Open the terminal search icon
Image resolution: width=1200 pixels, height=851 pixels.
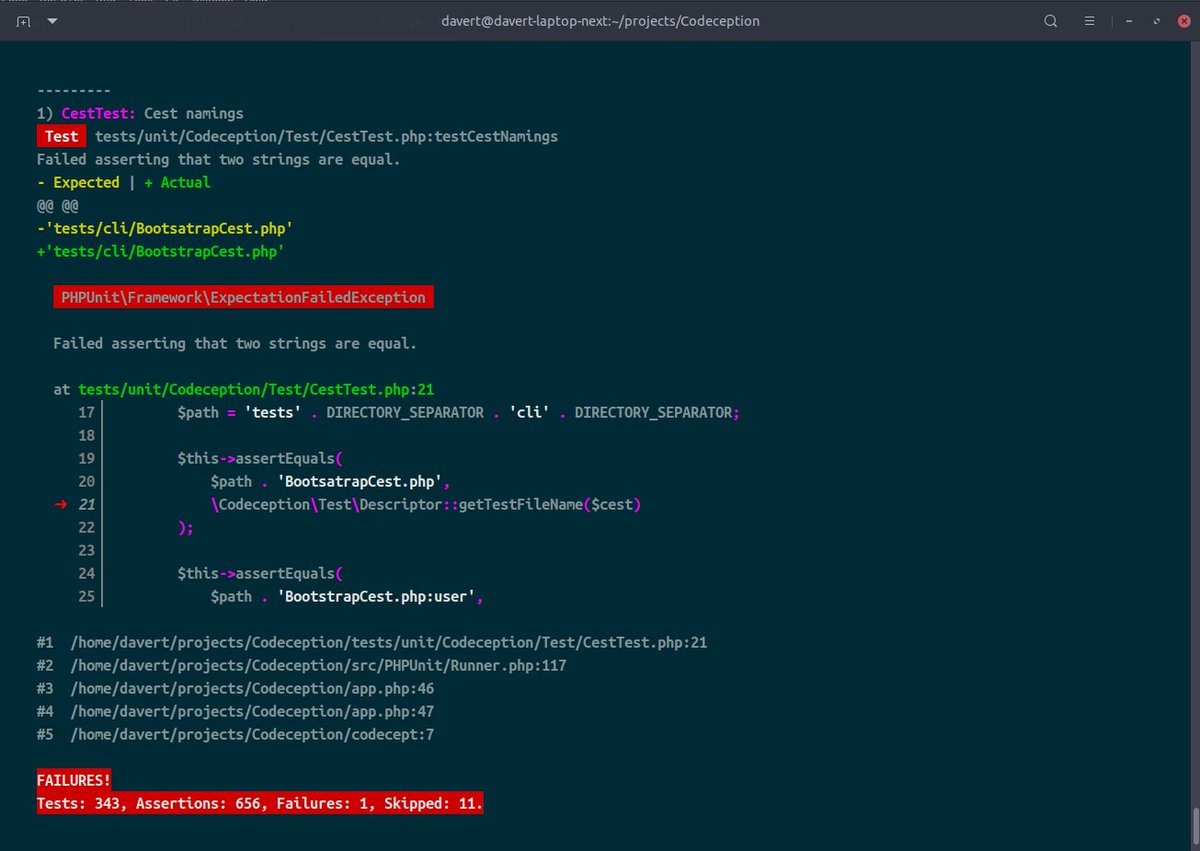pyautogui.click(x=1051, y=21)
